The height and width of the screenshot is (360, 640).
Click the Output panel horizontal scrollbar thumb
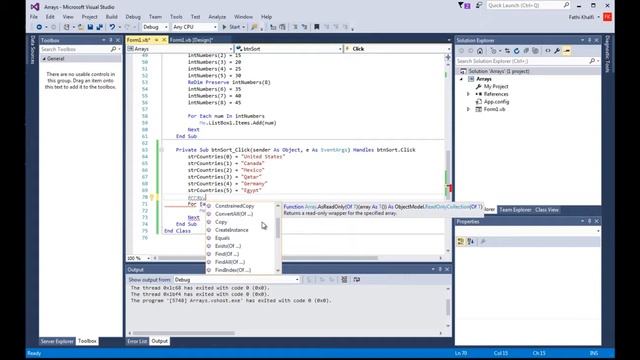(x=184, y=333)
